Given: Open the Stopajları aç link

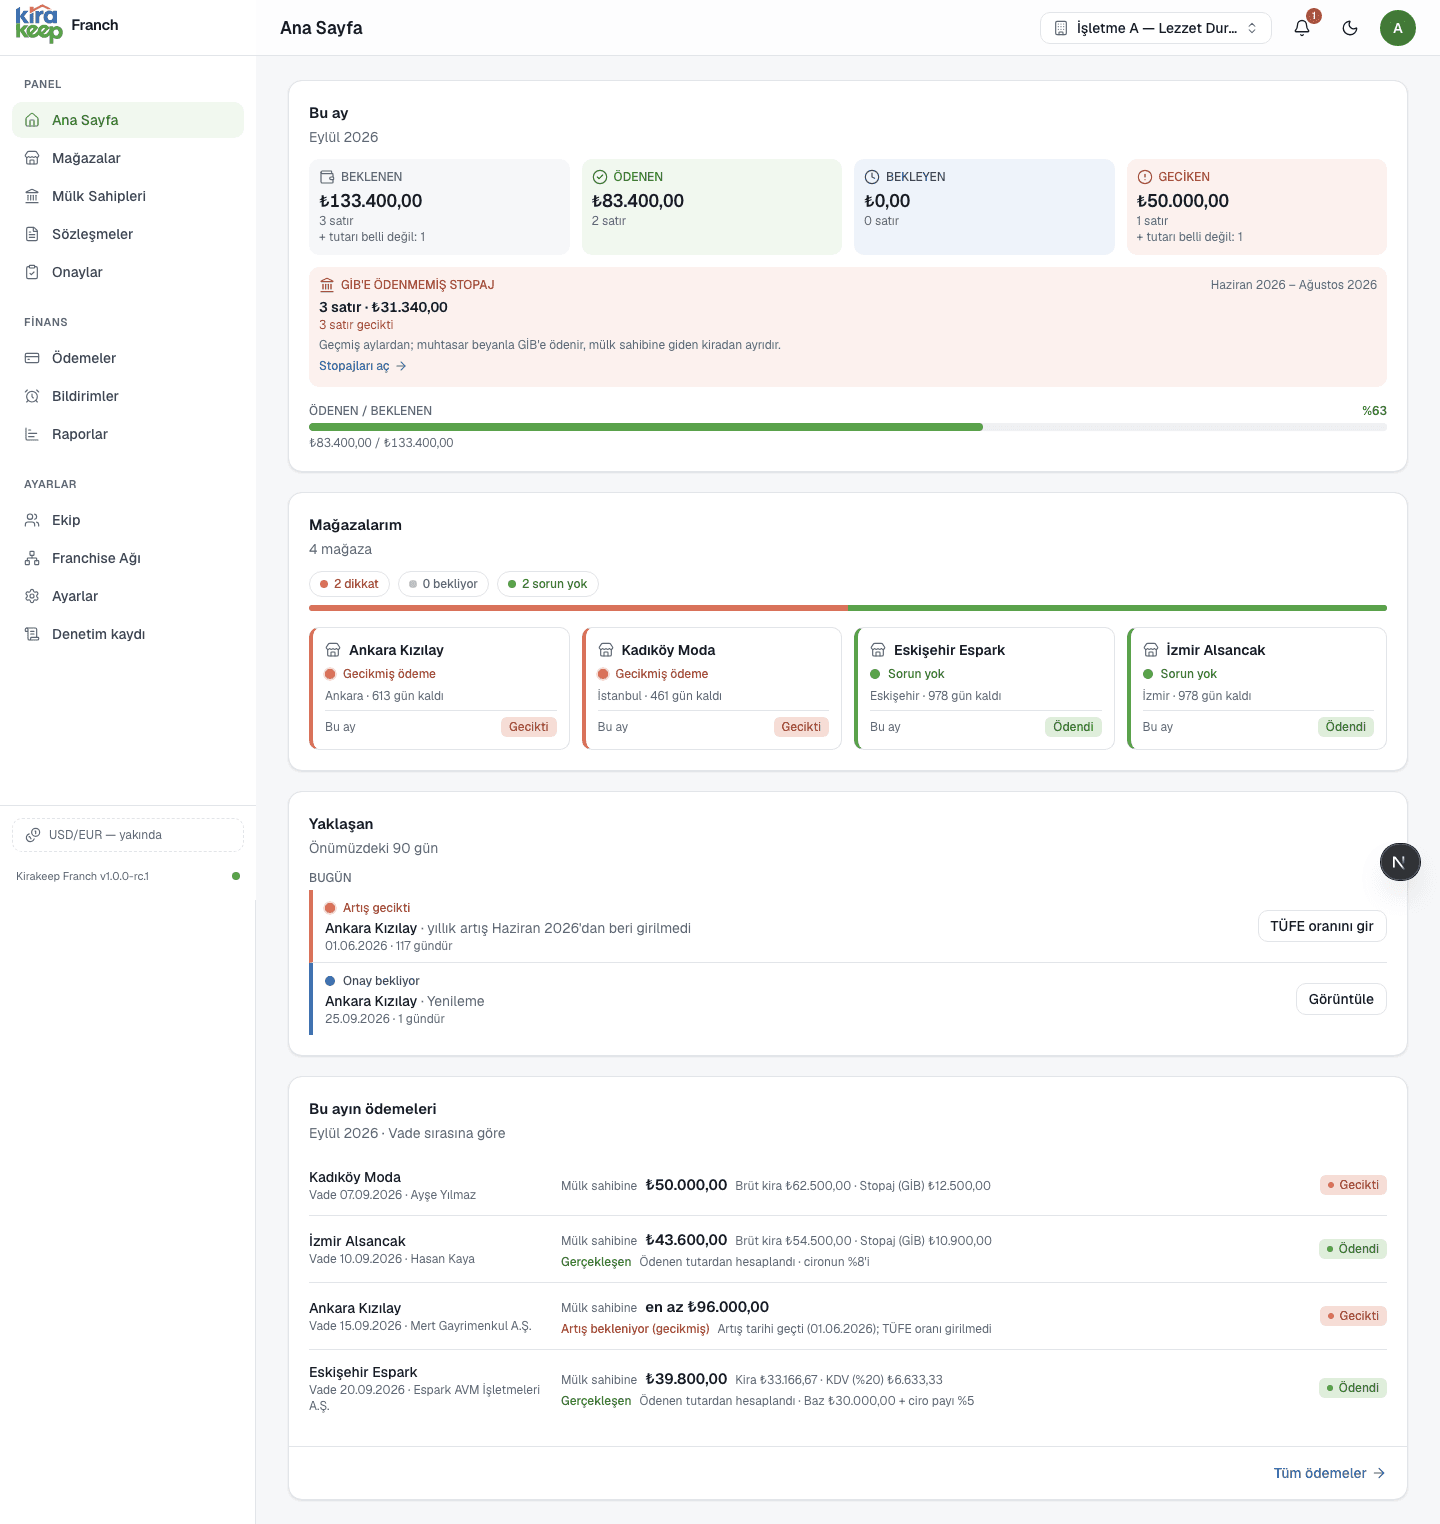Looking at the screenshot, I should click(363, 366).
